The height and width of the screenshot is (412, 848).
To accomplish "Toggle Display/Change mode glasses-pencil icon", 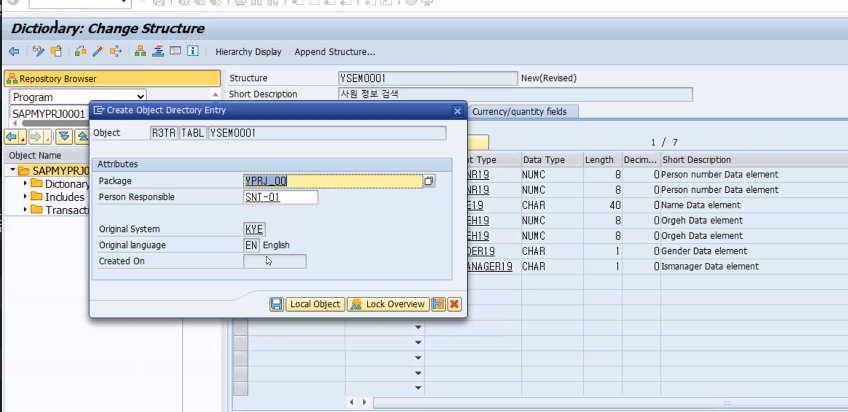I will click(38, 51).
